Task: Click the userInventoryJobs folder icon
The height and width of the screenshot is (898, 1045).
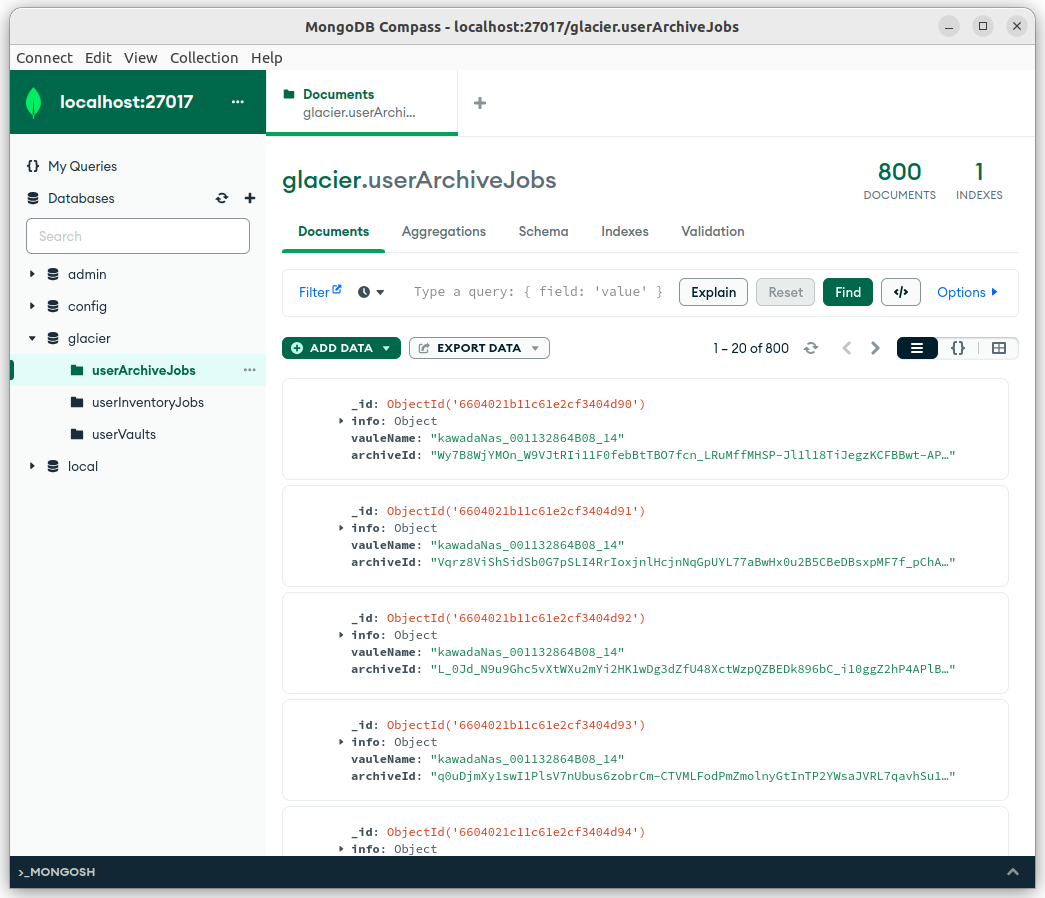Action: 77,402
